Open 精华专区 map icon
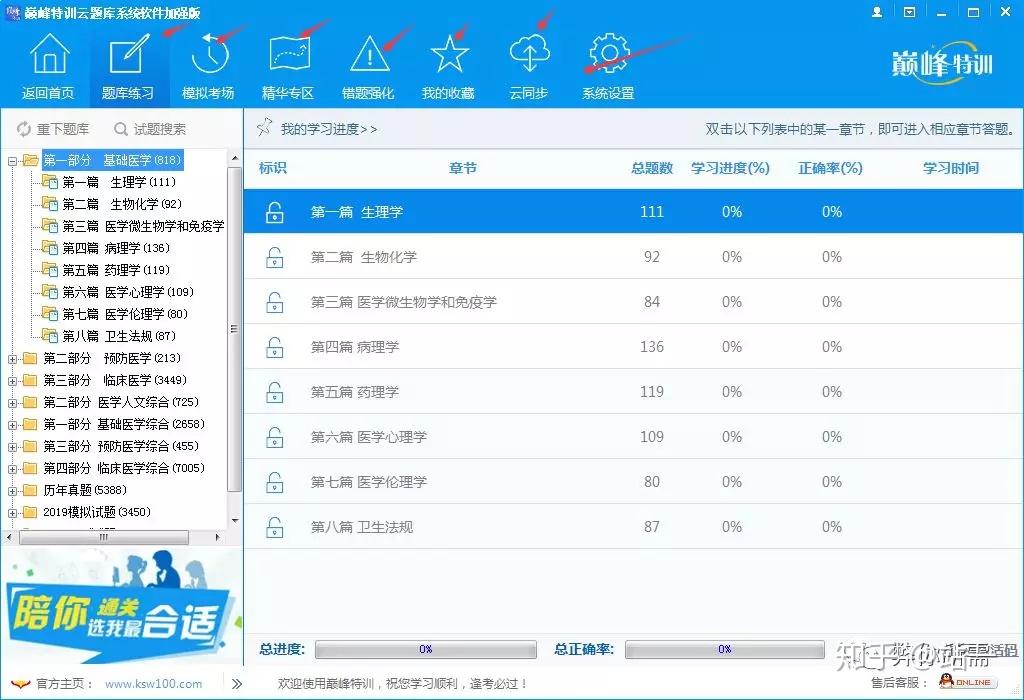Screen dimensions: 1024x700 pyautogui.click(x=289, y=54)
